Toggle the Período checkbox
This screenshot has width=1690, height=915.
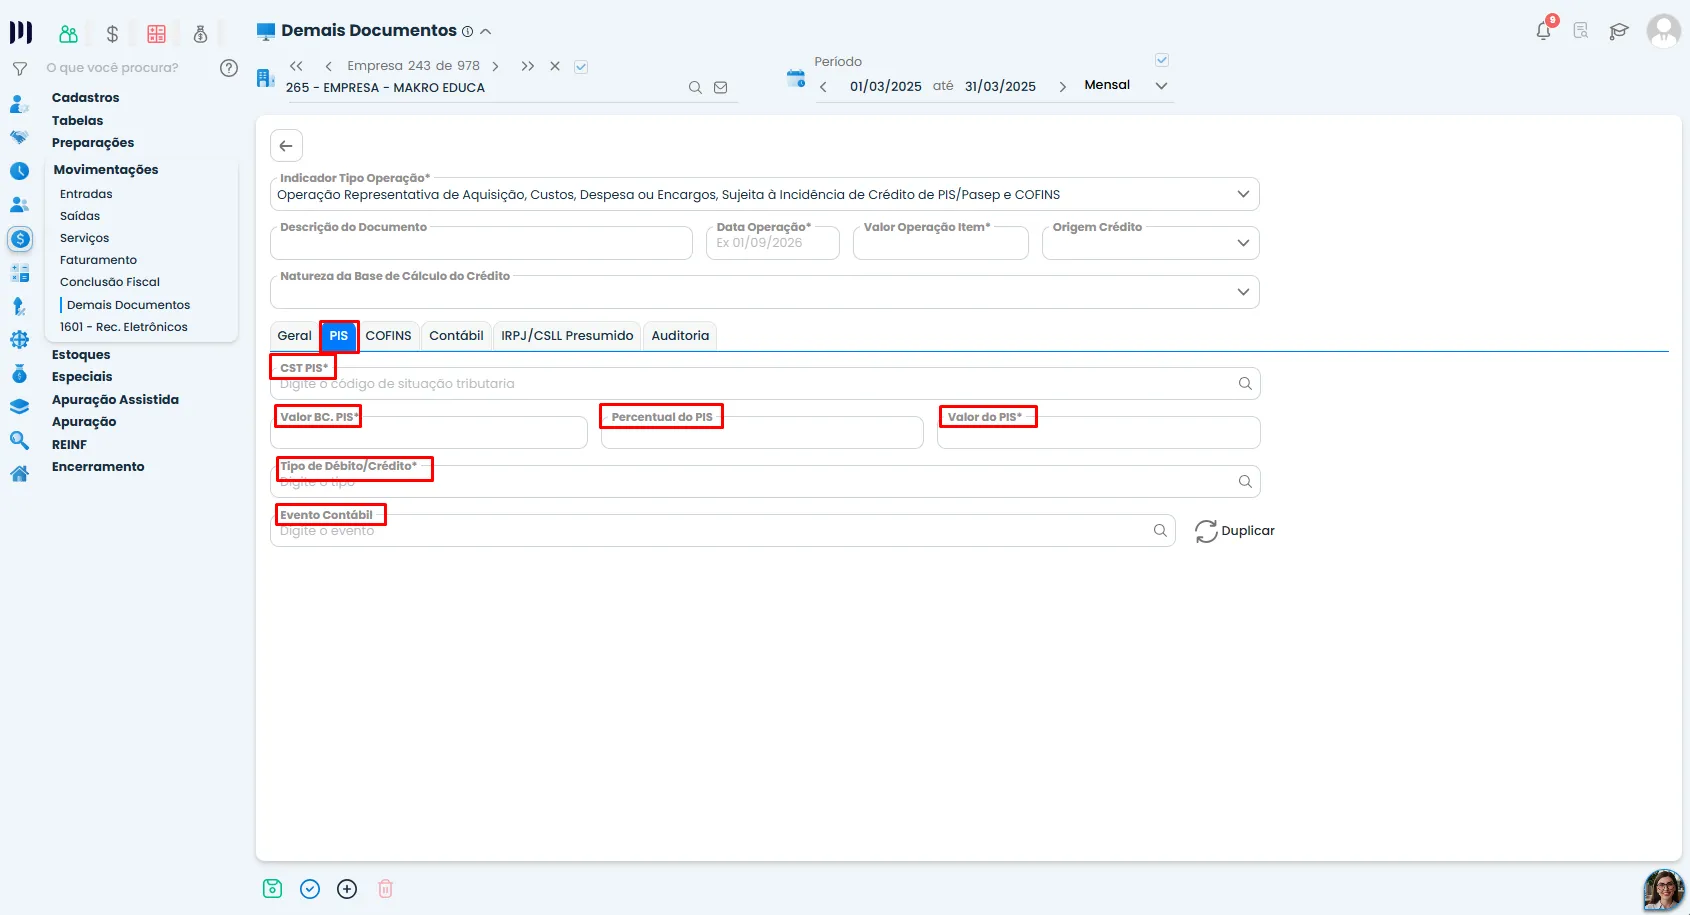[1162, 60]
